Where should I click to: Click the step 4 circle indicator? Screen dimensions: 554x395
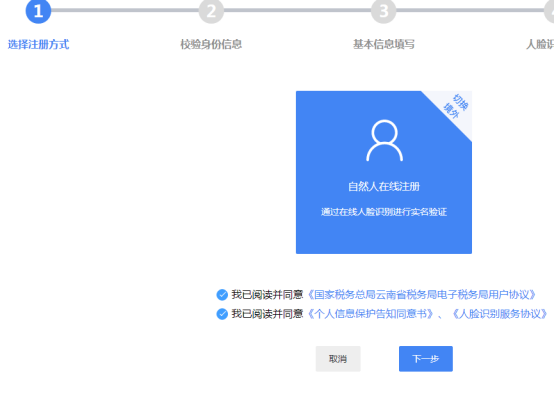click(550, 11)
